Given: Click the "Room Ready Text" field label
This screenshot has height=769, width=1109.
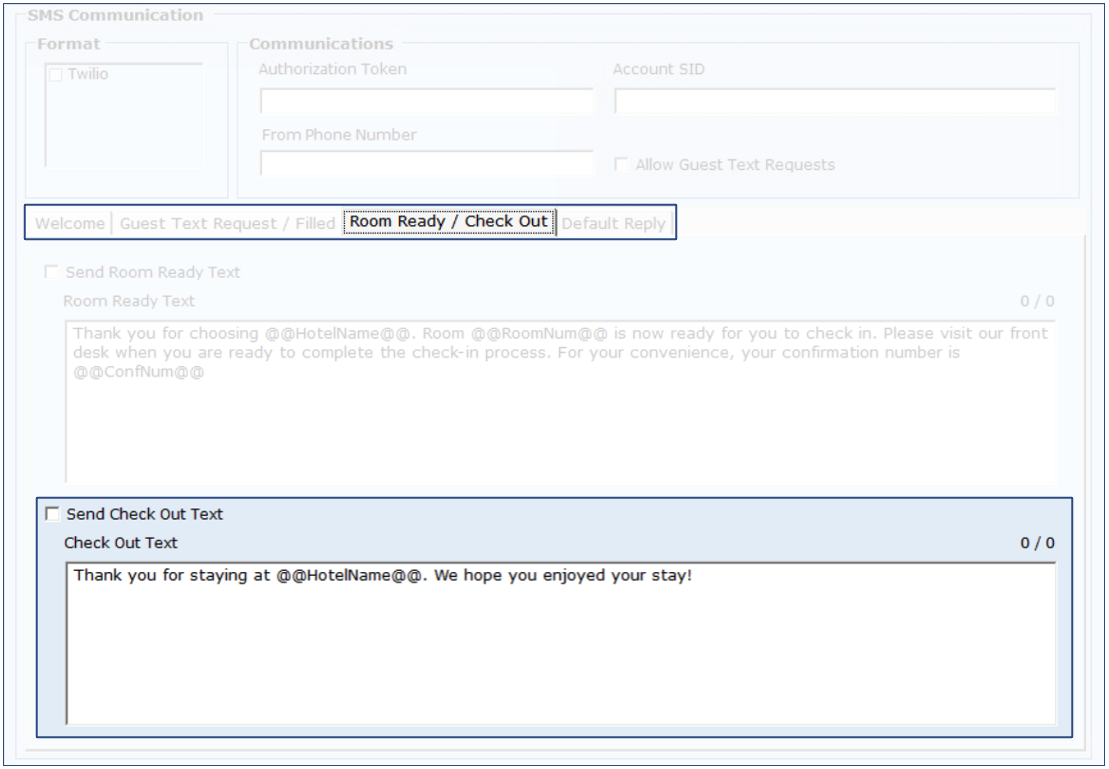Looking at the screenshot, I should click(x=129, y=301).
